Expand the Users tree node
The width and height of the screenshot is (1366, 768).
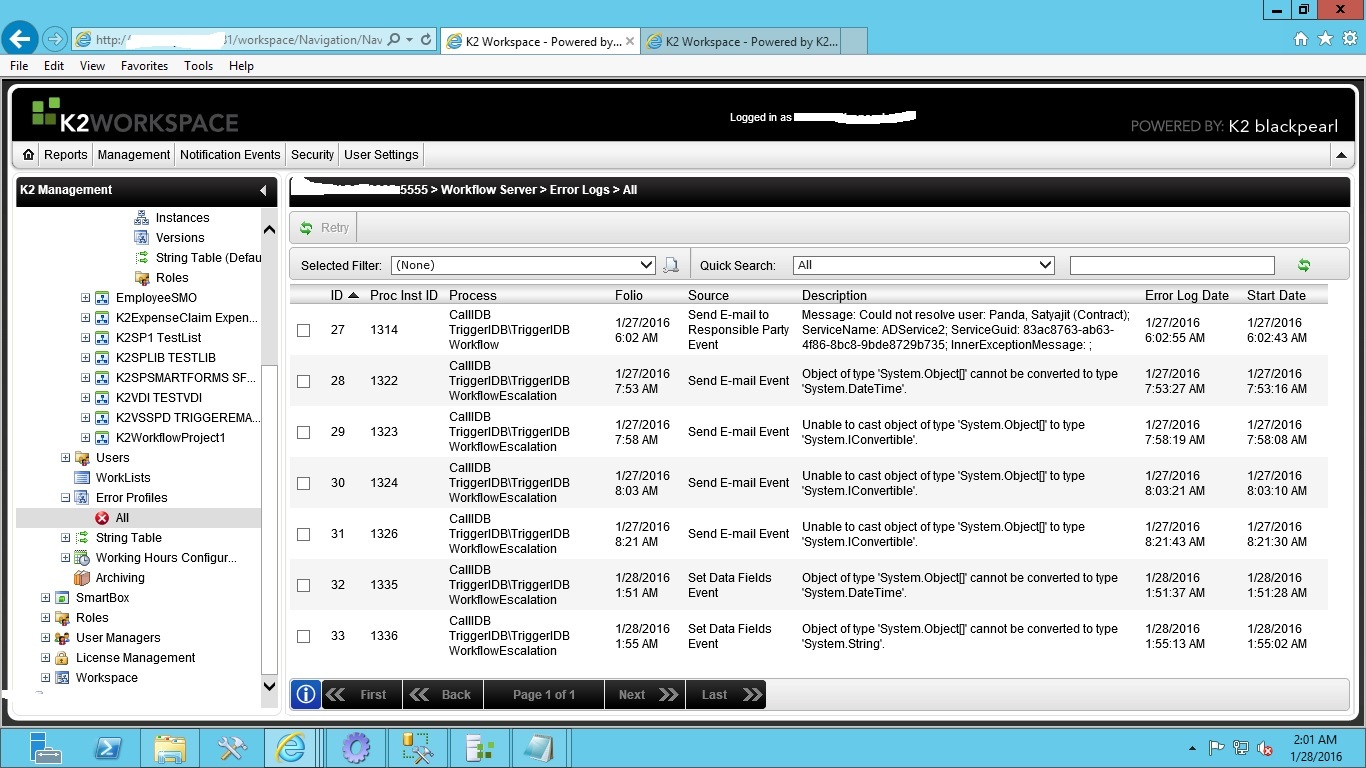pos(65,458)
